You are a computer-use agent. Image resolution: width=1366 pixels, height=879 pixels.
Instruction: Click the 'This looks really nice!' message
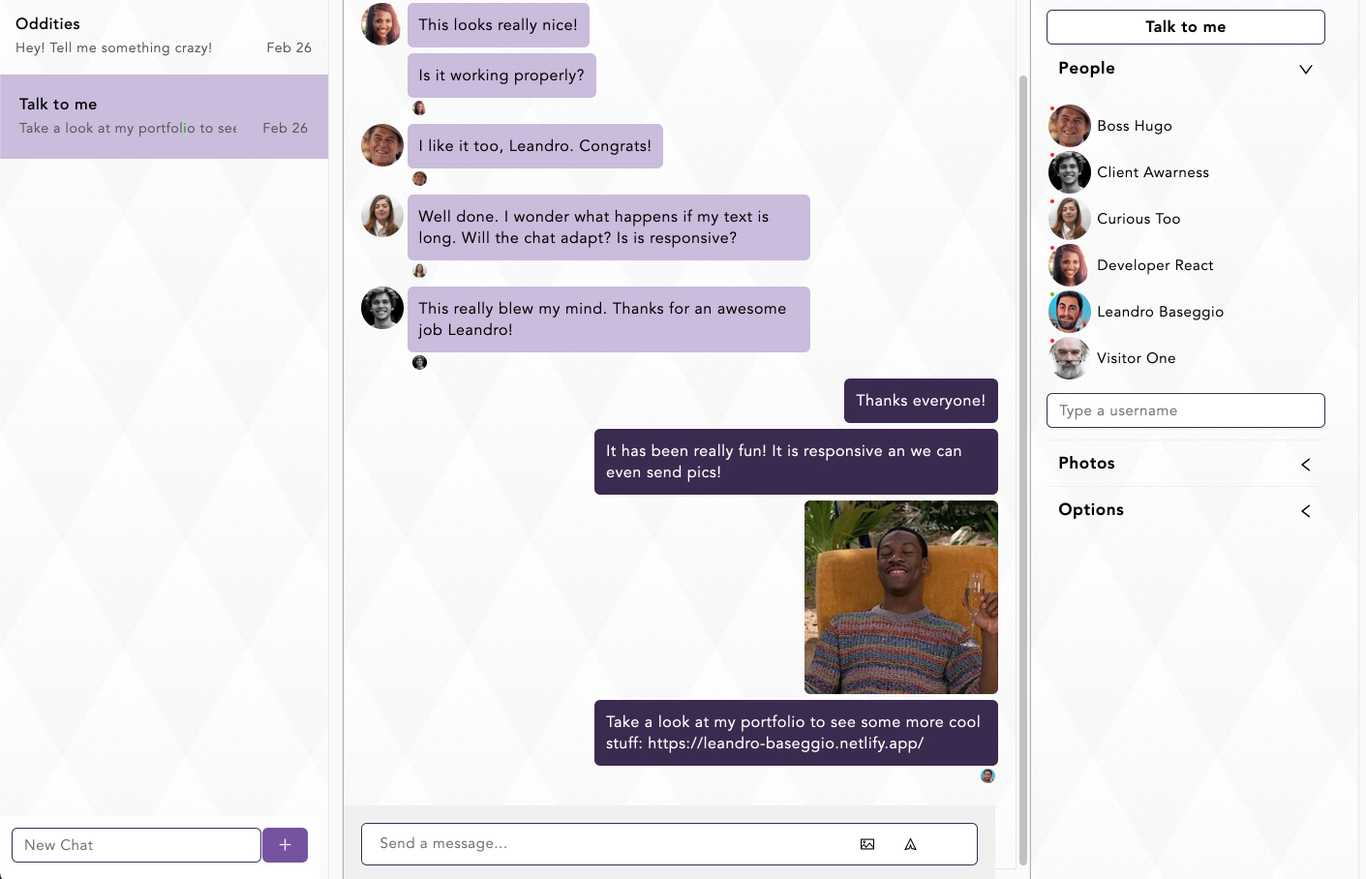pos(498,25)
